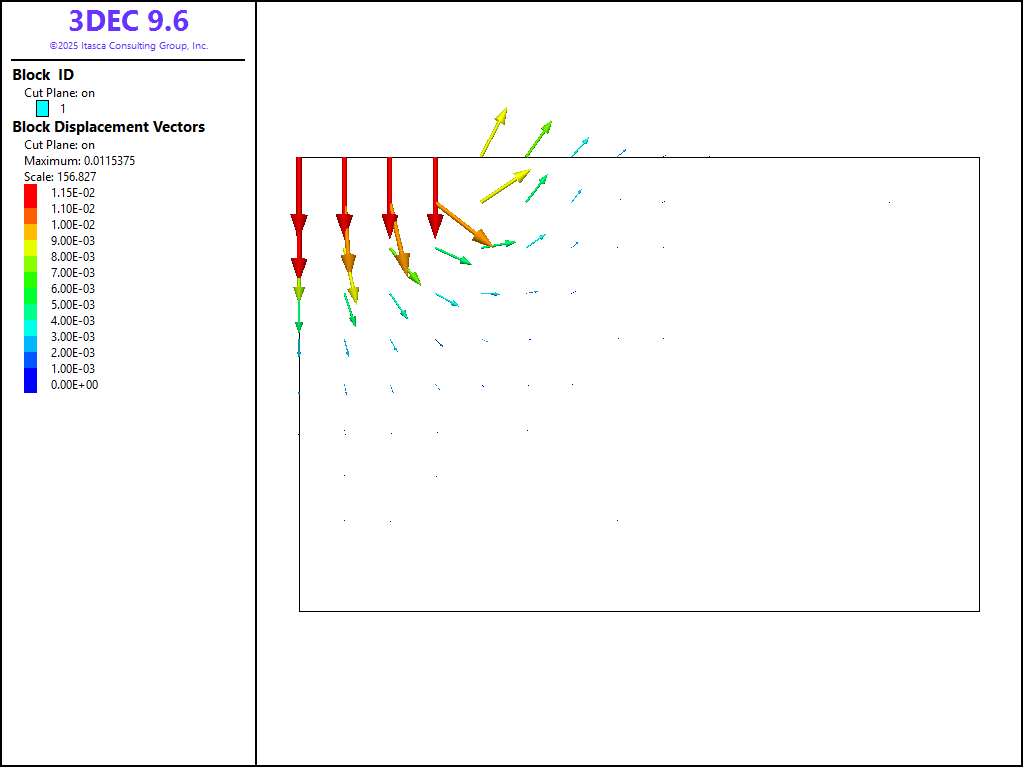The width and height of the screenshot is (1024, 768).
Task: Click the Scale: 156.827 legend entry
Action: pyautogui.click(x=60, y=177)
